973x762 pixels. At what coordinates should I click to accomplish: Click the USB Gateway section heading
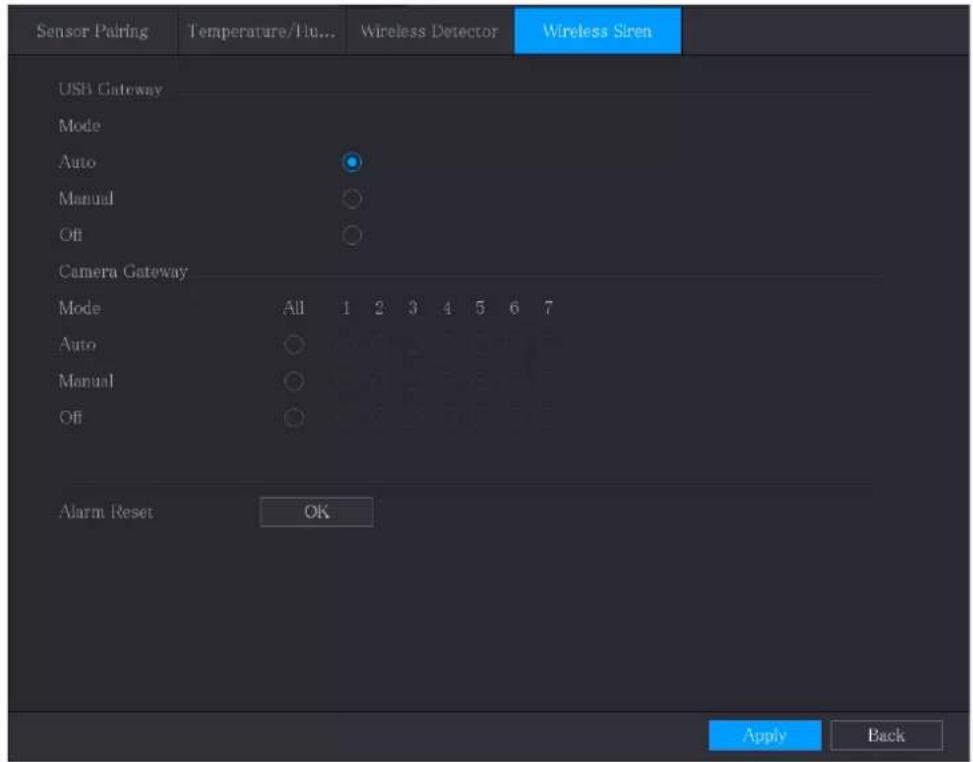[x=110, y=89]
